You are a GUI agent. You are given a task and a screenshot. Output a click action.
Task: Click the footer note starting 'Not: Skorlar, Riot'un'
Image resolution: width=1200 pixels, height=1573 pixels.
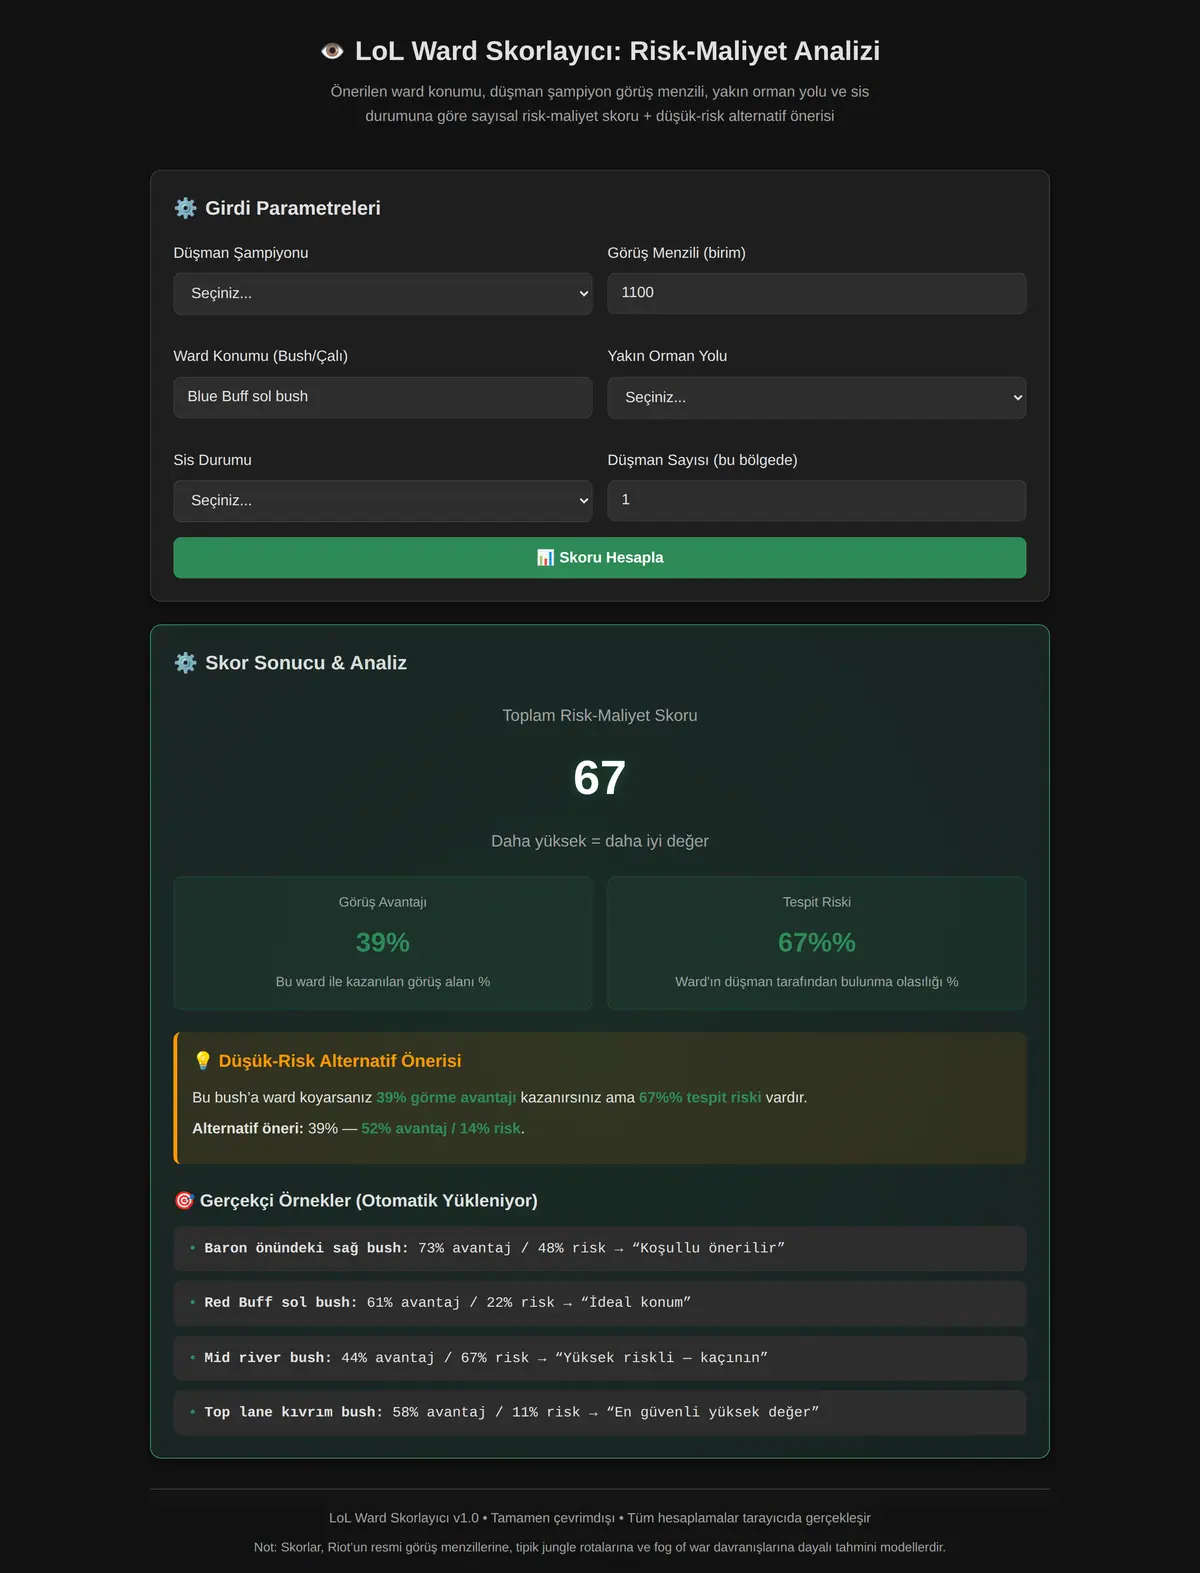pos(600,1547)
